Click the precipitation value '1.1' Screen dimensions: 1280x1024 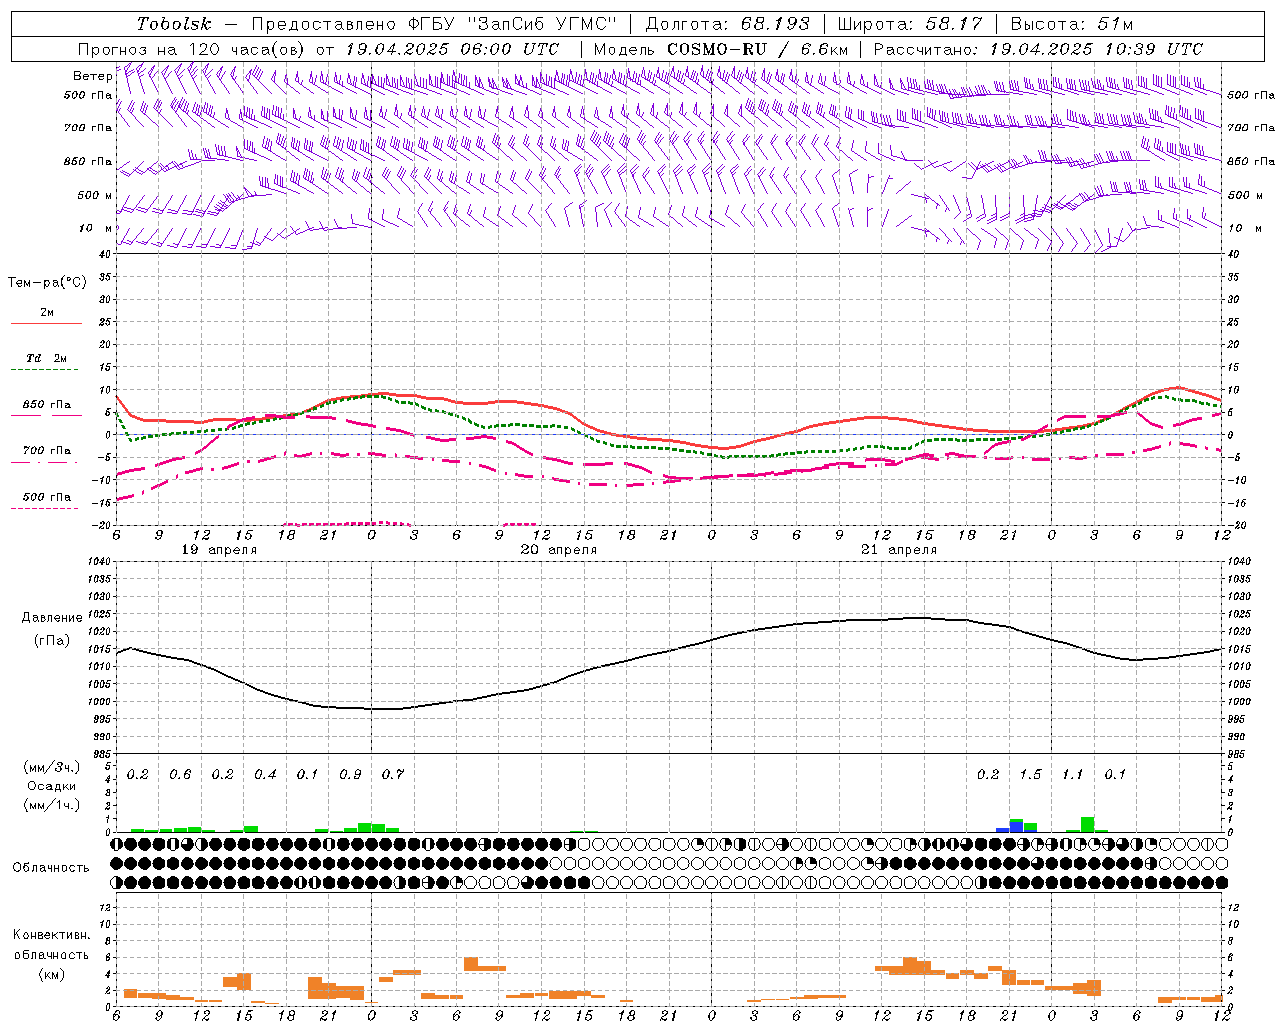pos(1073,775)
